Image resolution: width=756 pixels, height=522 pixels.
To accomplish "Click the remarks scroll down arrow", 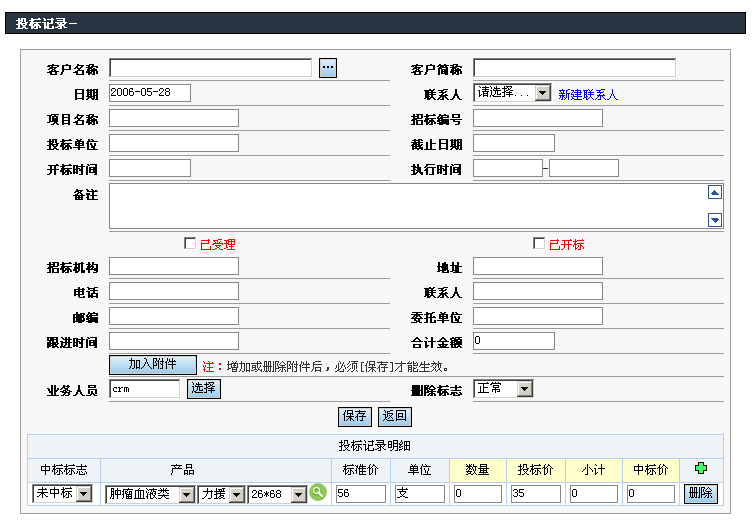I will click(715, 220).
